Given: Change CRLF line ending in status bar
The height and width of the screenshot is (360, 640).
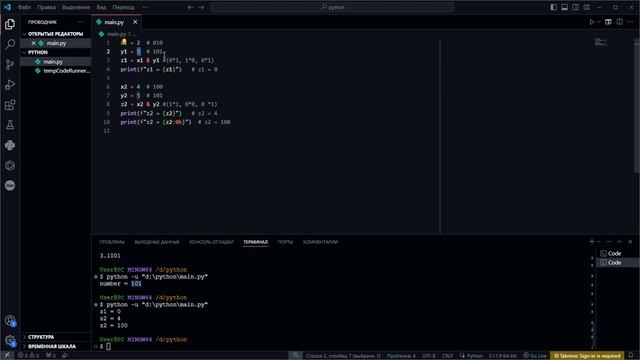Looking at the screenshot, I should (447, 356).
